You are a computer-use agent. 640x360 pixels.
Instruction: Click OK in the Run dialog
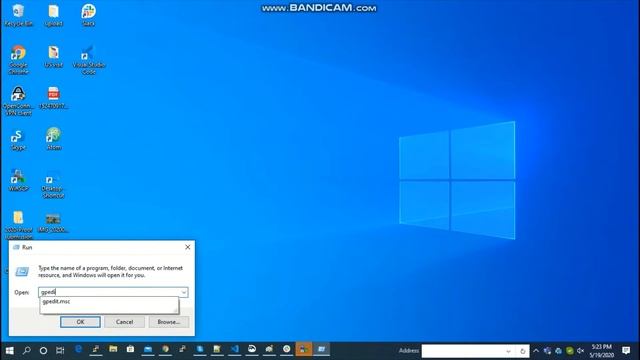pos(80,322)
